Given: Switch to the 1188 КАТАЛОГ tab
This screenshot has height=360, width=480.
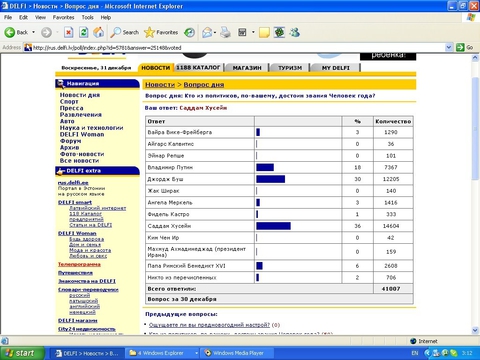Looking at the screenshot, I should 198,68.
